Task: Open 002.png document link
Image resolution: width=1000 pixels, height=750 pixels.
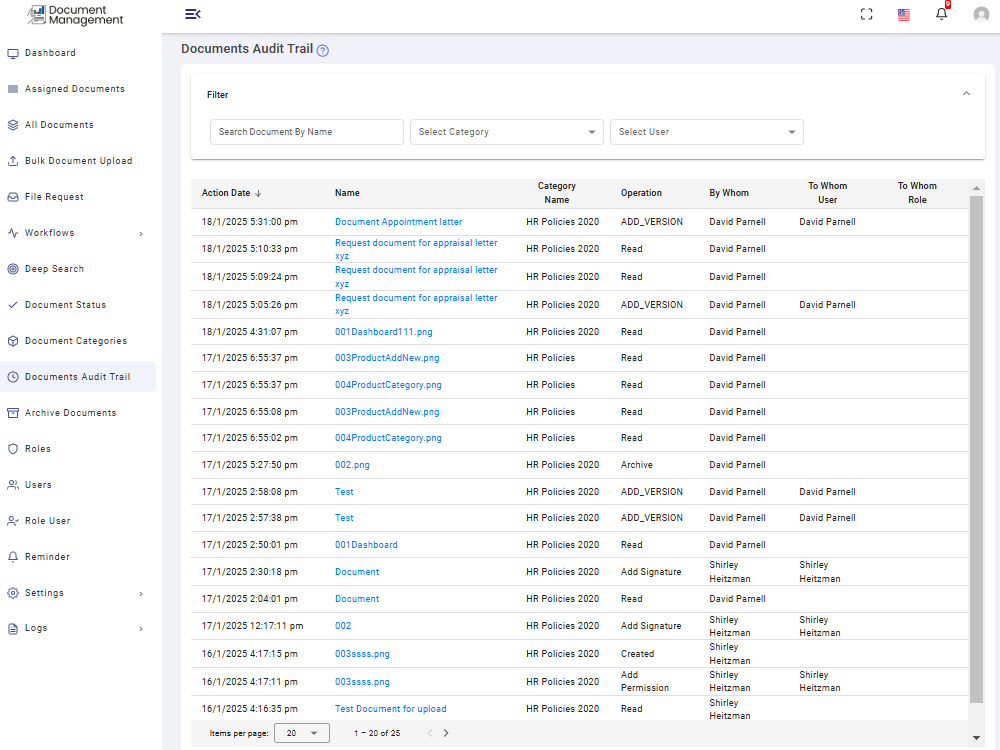Action: click(352, 465)
